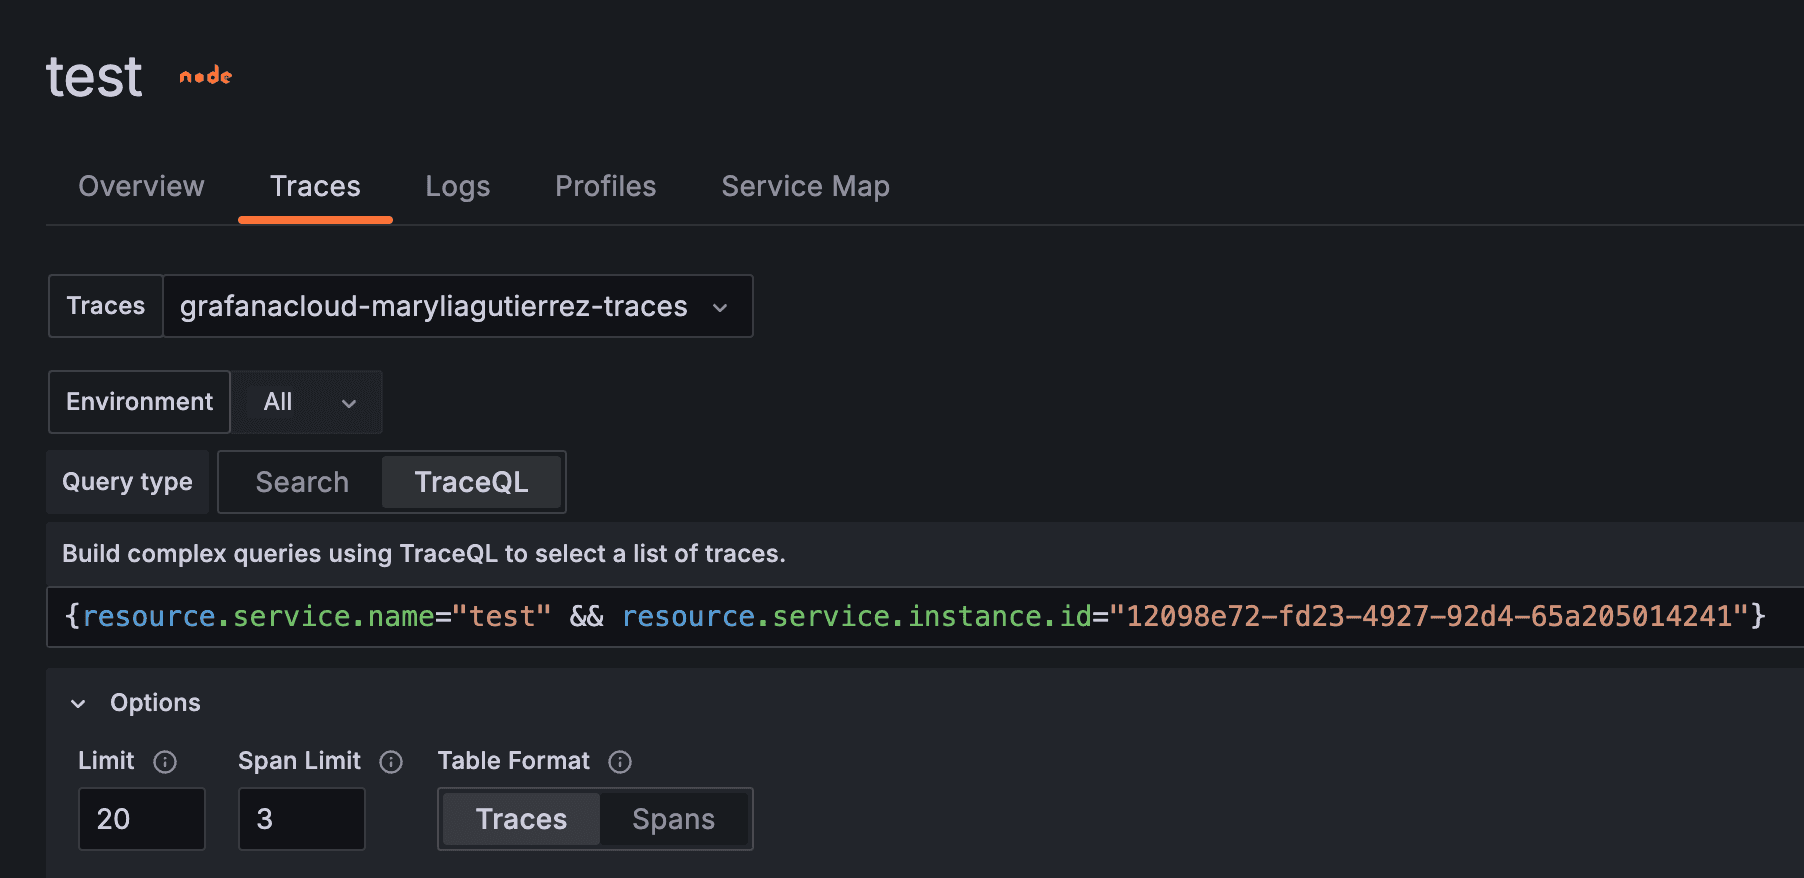Click the Span Limit input field showing 3

tap(302, 819)
